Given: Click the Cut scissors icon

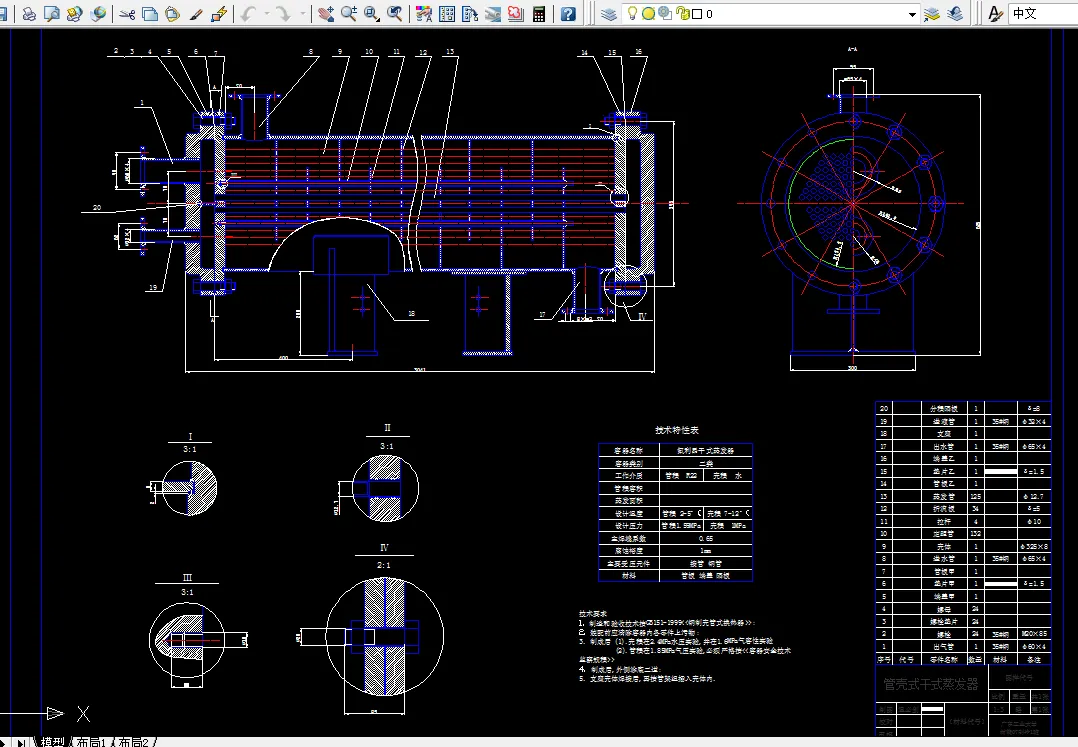Looking at the screenshot, I should point(126,13).
